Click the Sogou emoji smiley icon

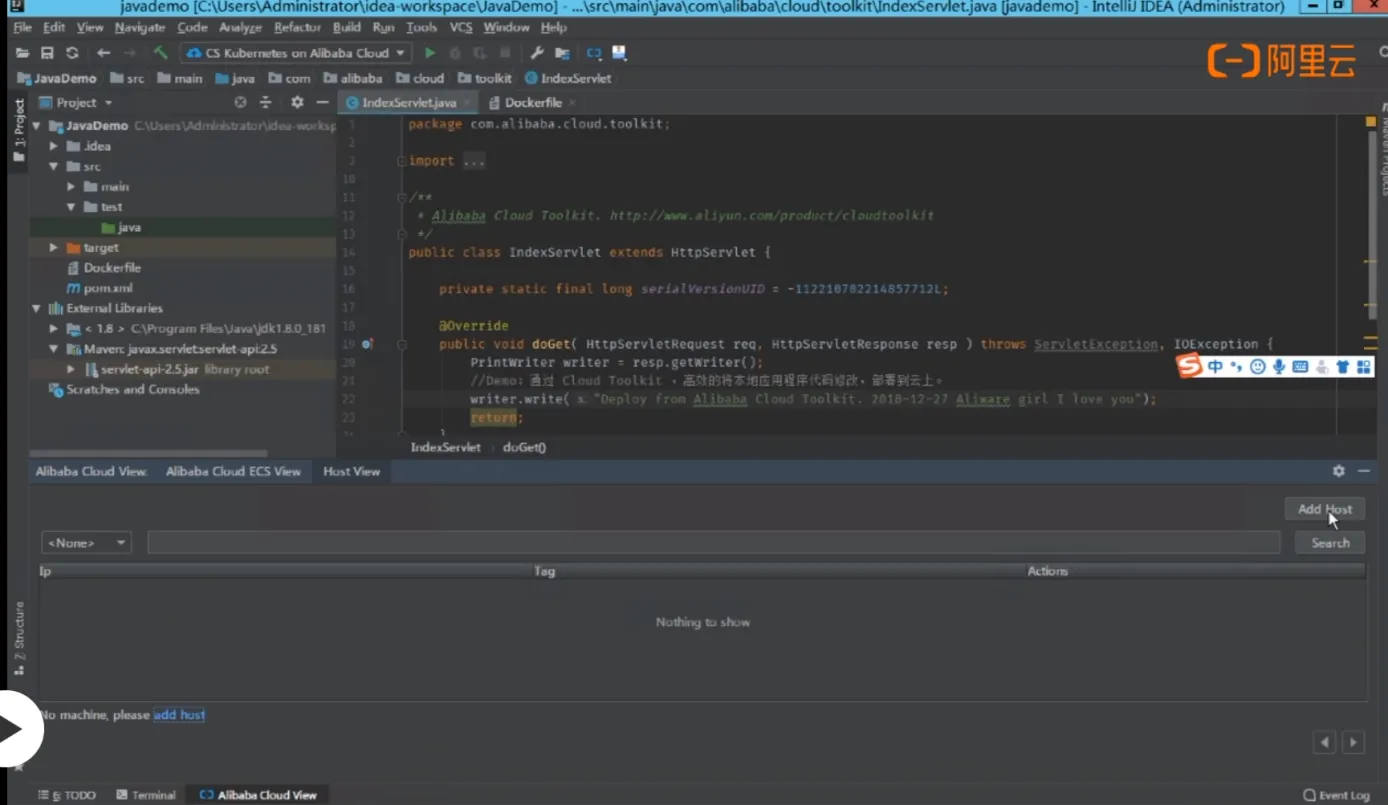1258,367
